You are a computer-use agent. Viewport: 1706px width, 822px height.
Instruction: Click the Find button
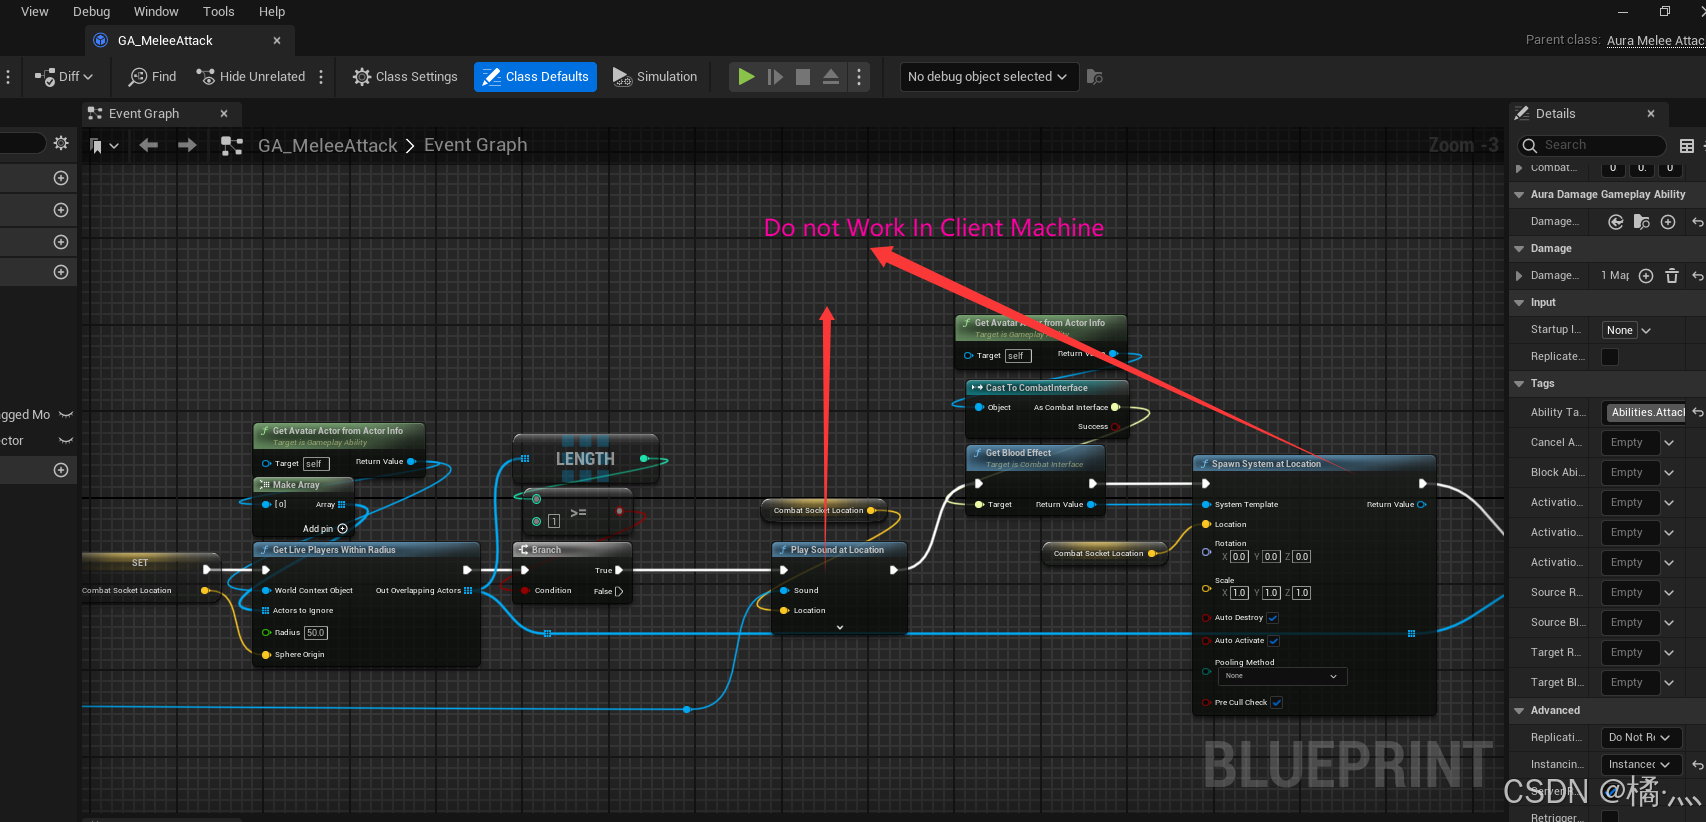tap(153, 77)
